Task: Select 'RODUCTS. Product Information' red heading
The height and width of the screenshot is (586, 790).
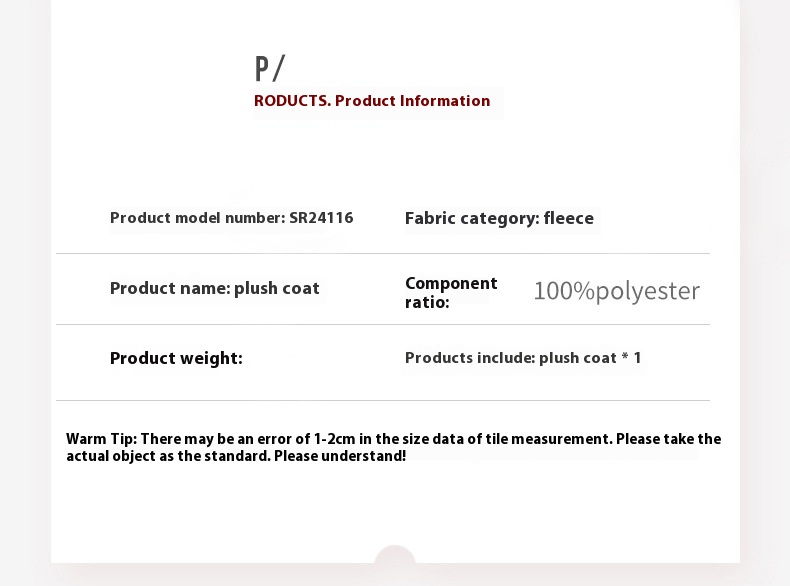Action: (x=372, y=101)
